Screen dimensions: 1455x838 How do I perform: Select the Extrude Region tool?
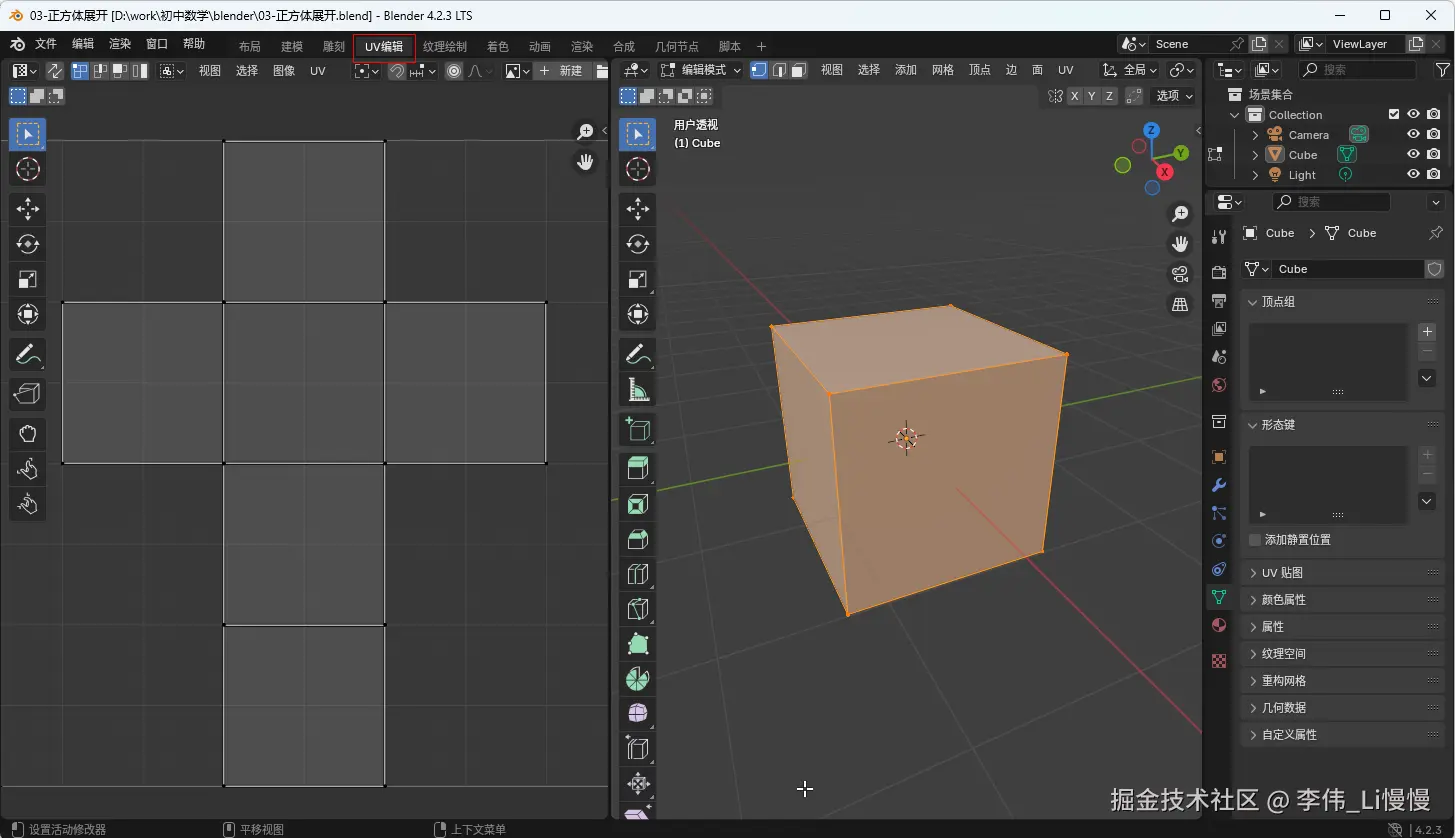tap(637, 468)
